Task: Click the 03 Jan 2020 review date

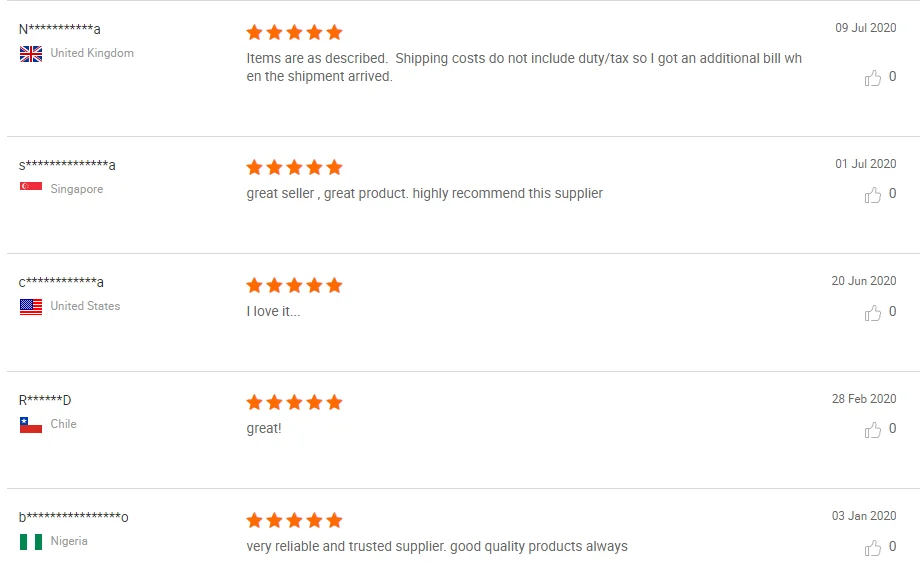Action: point(864,516)
